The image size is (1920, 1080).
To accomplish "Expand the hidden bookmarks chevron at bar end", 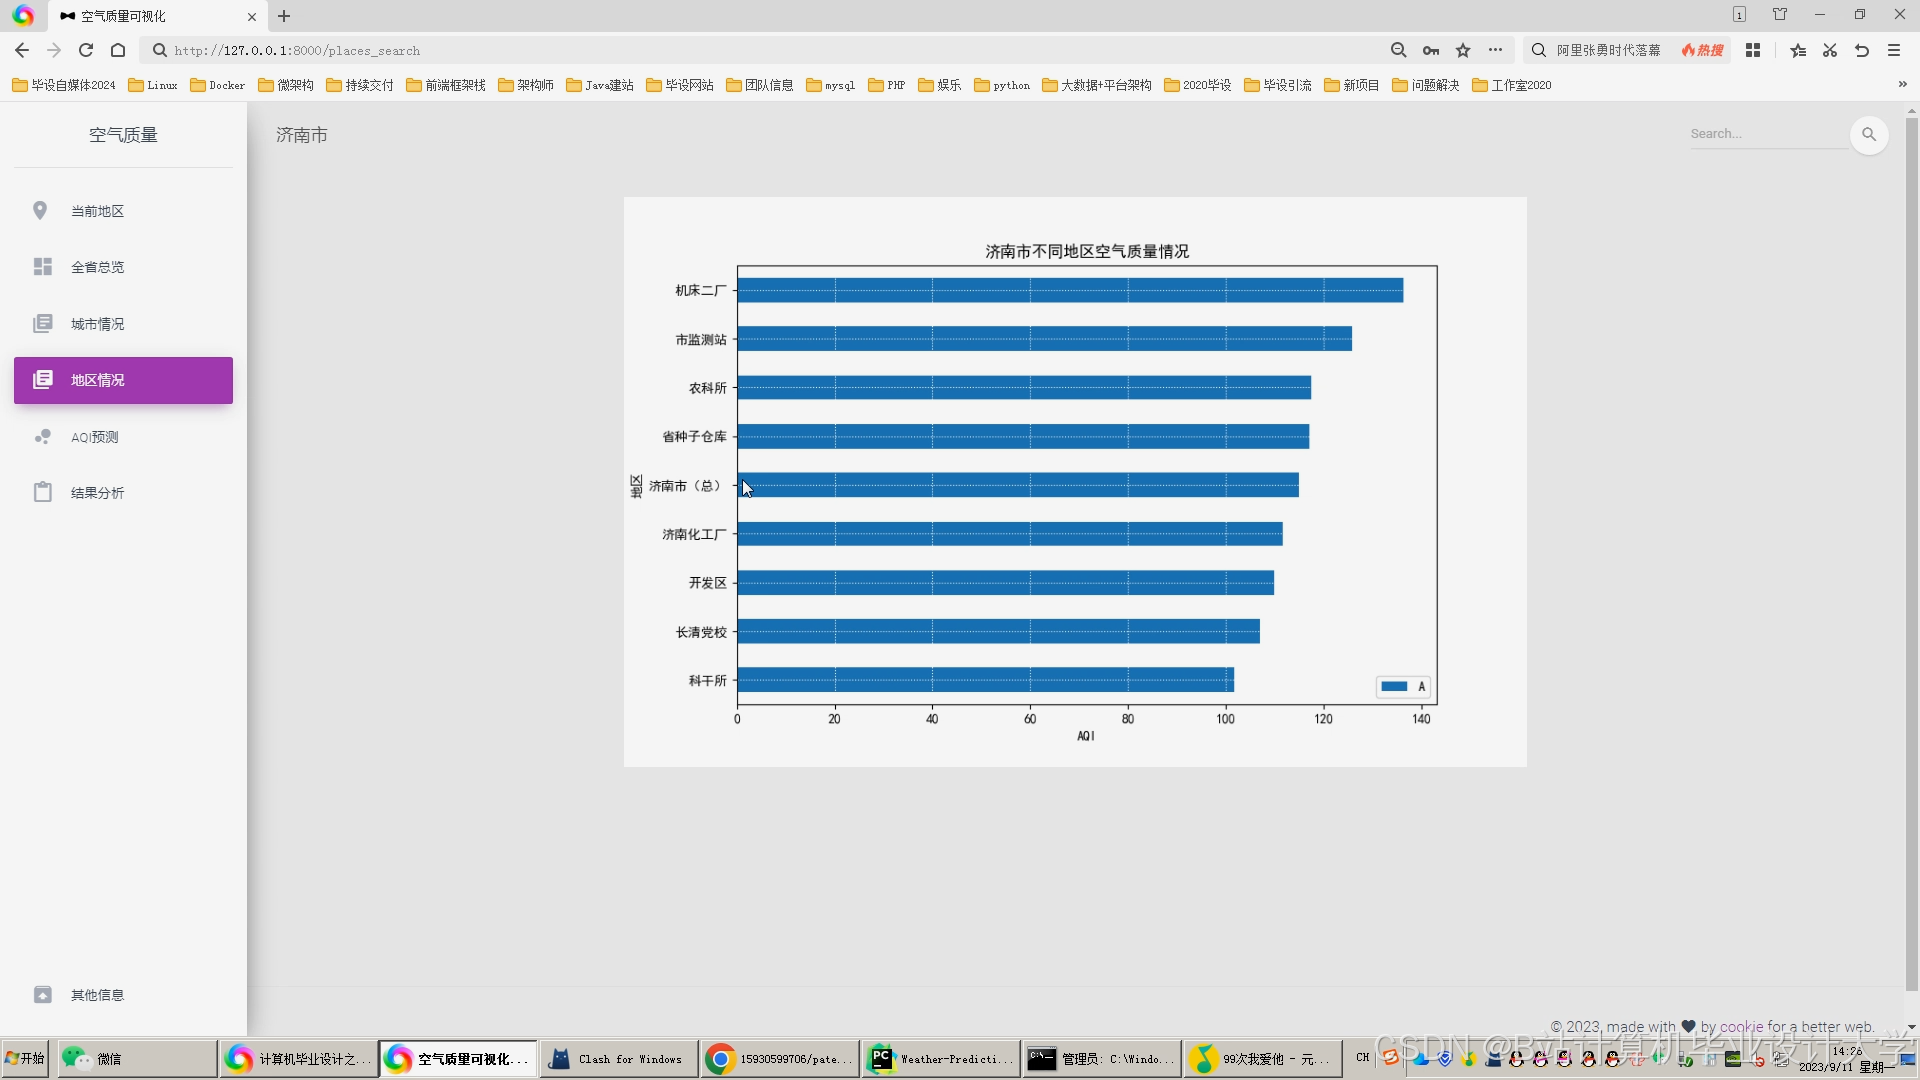I will point(1902,85).
